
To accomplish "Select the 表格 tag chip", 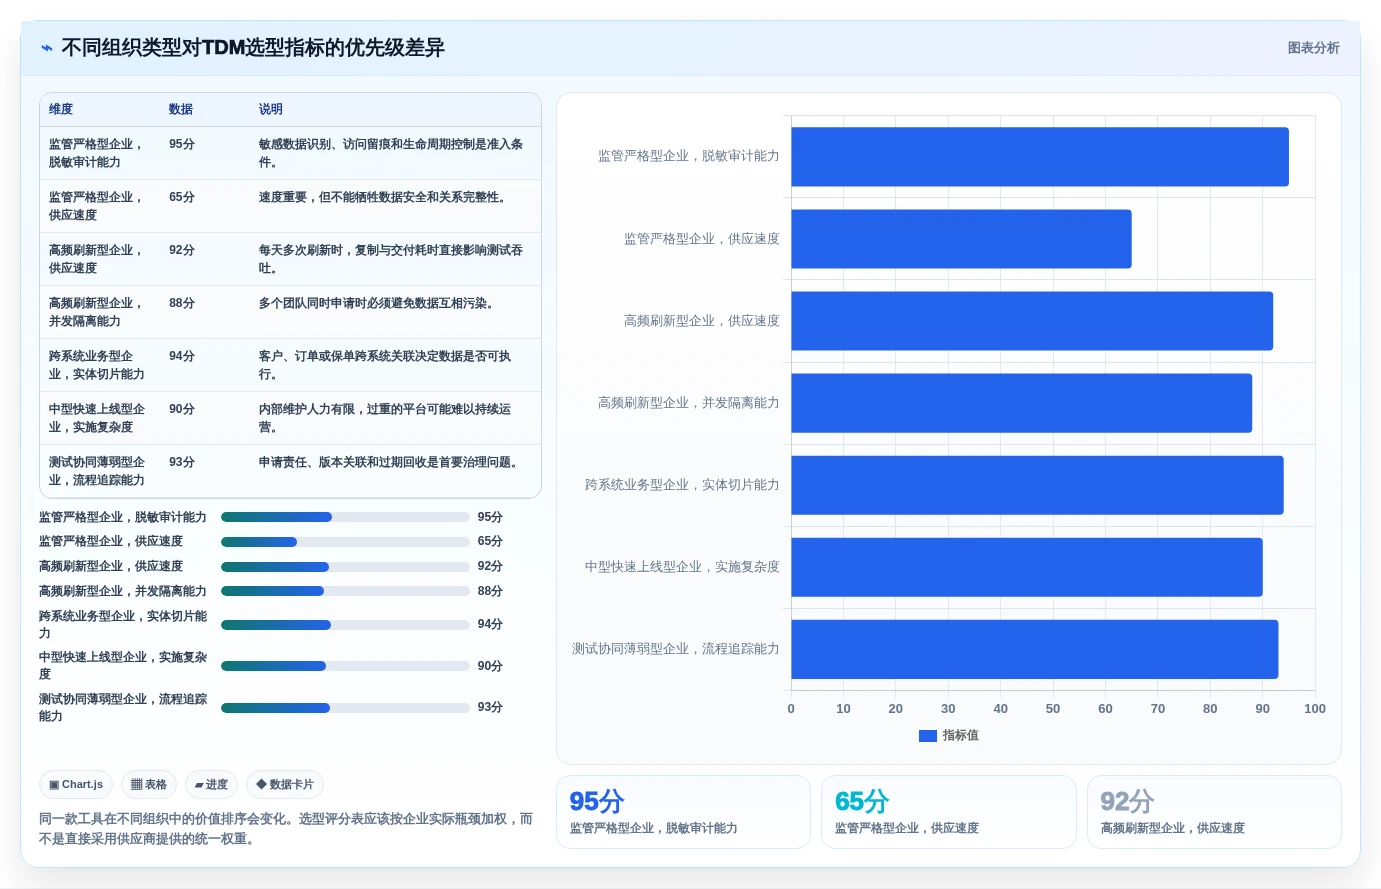I will point(149,785).
